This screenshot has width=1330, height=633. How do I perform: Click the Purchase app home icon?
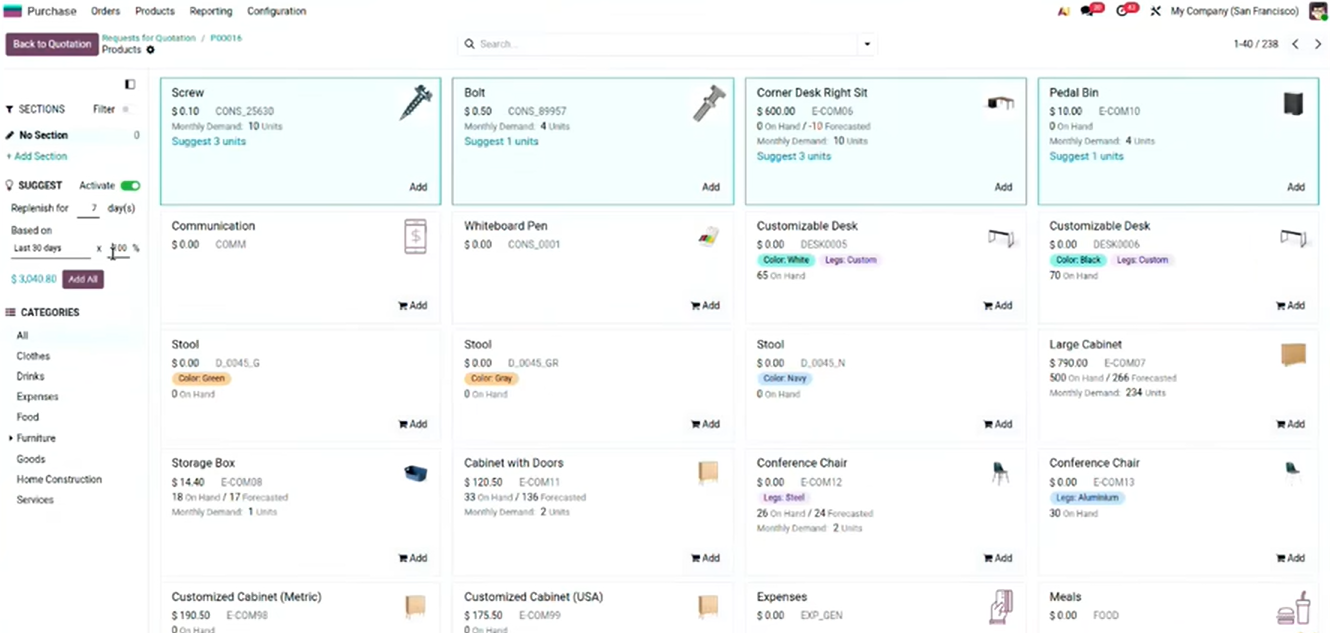point(13,11)
